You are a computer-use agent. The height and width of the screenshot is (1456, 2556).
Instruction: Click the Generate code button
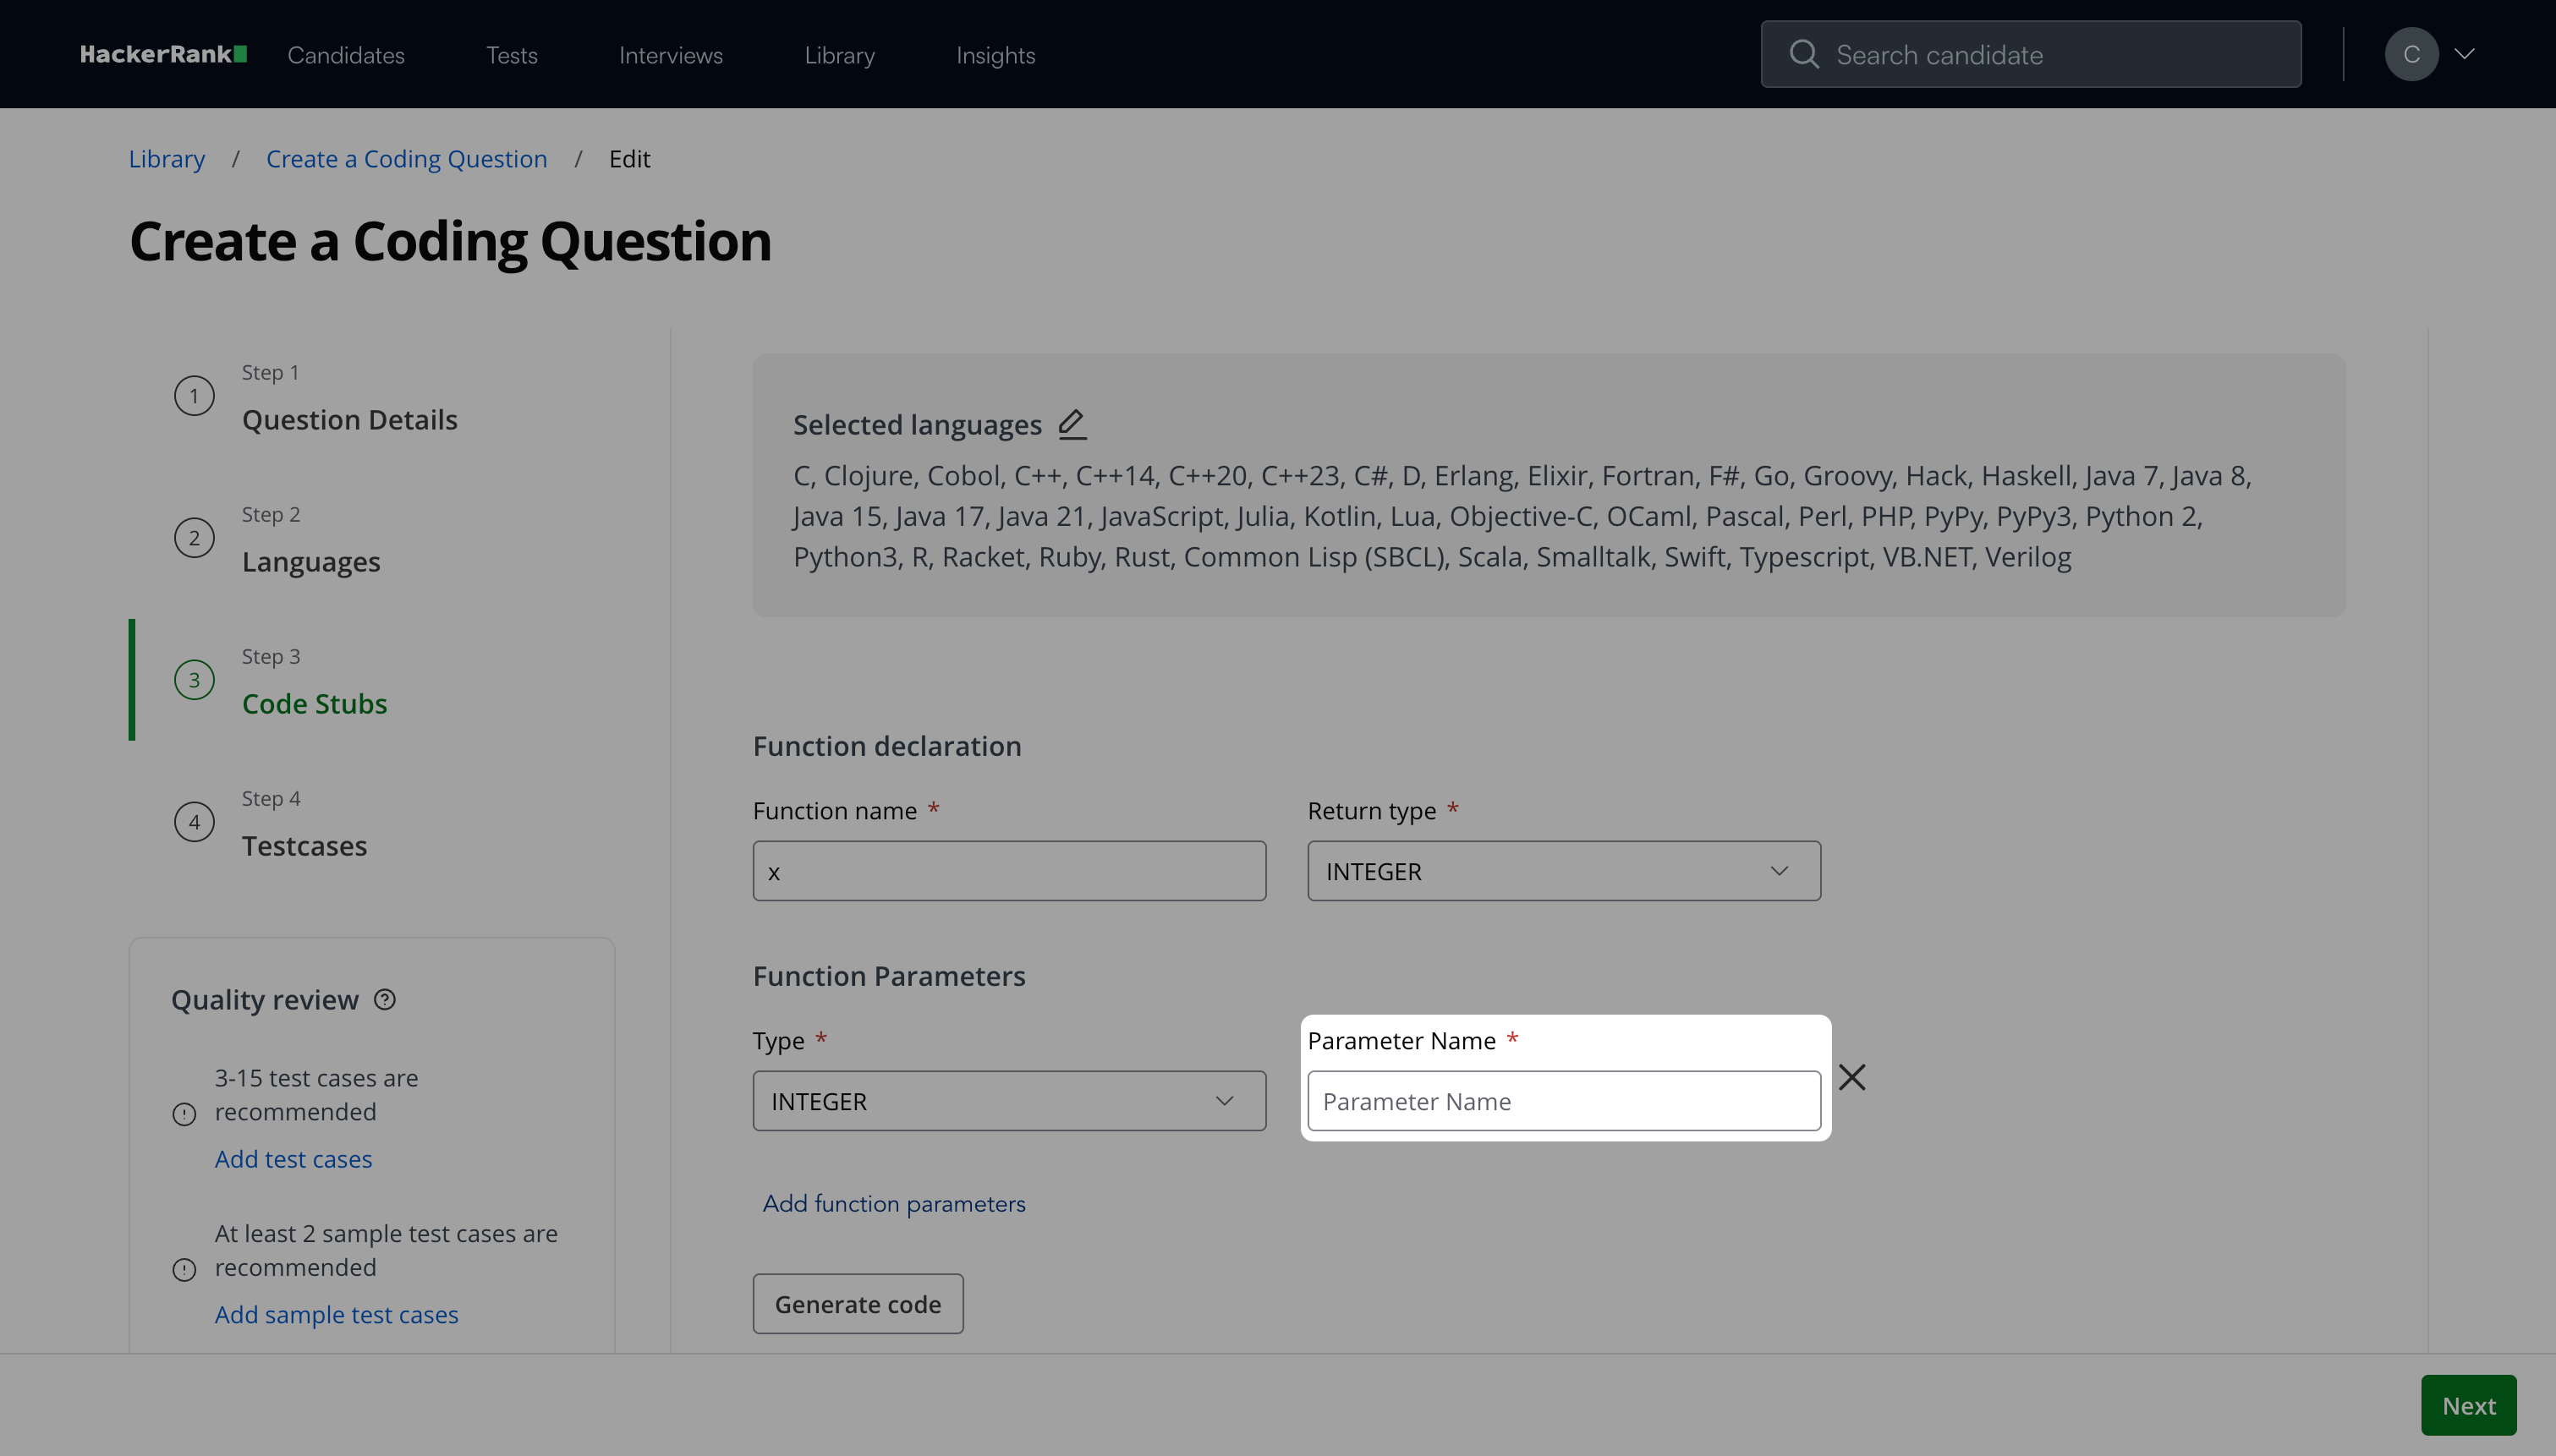point(857,1303)
